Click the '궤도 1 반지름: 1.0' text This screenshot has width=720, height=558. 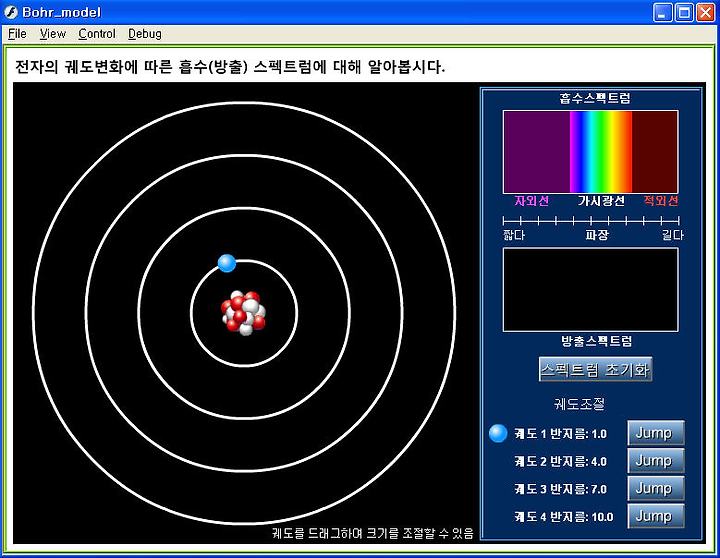click(x=561, y=434)
